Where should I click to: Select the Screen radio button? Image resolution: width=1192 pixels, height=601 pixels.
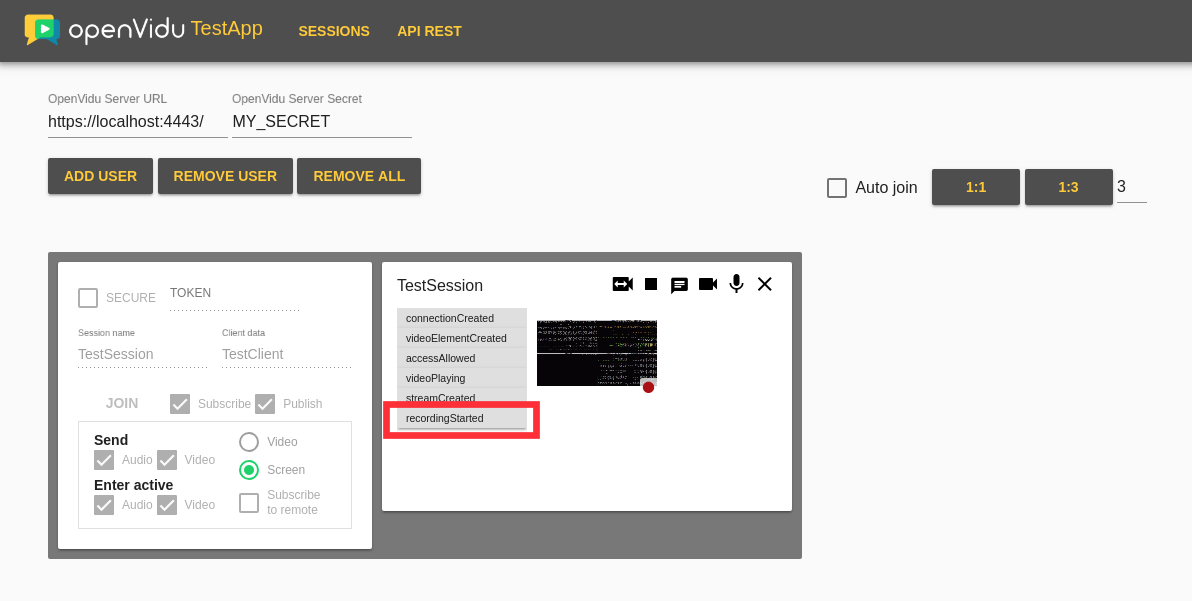[248, 470]
